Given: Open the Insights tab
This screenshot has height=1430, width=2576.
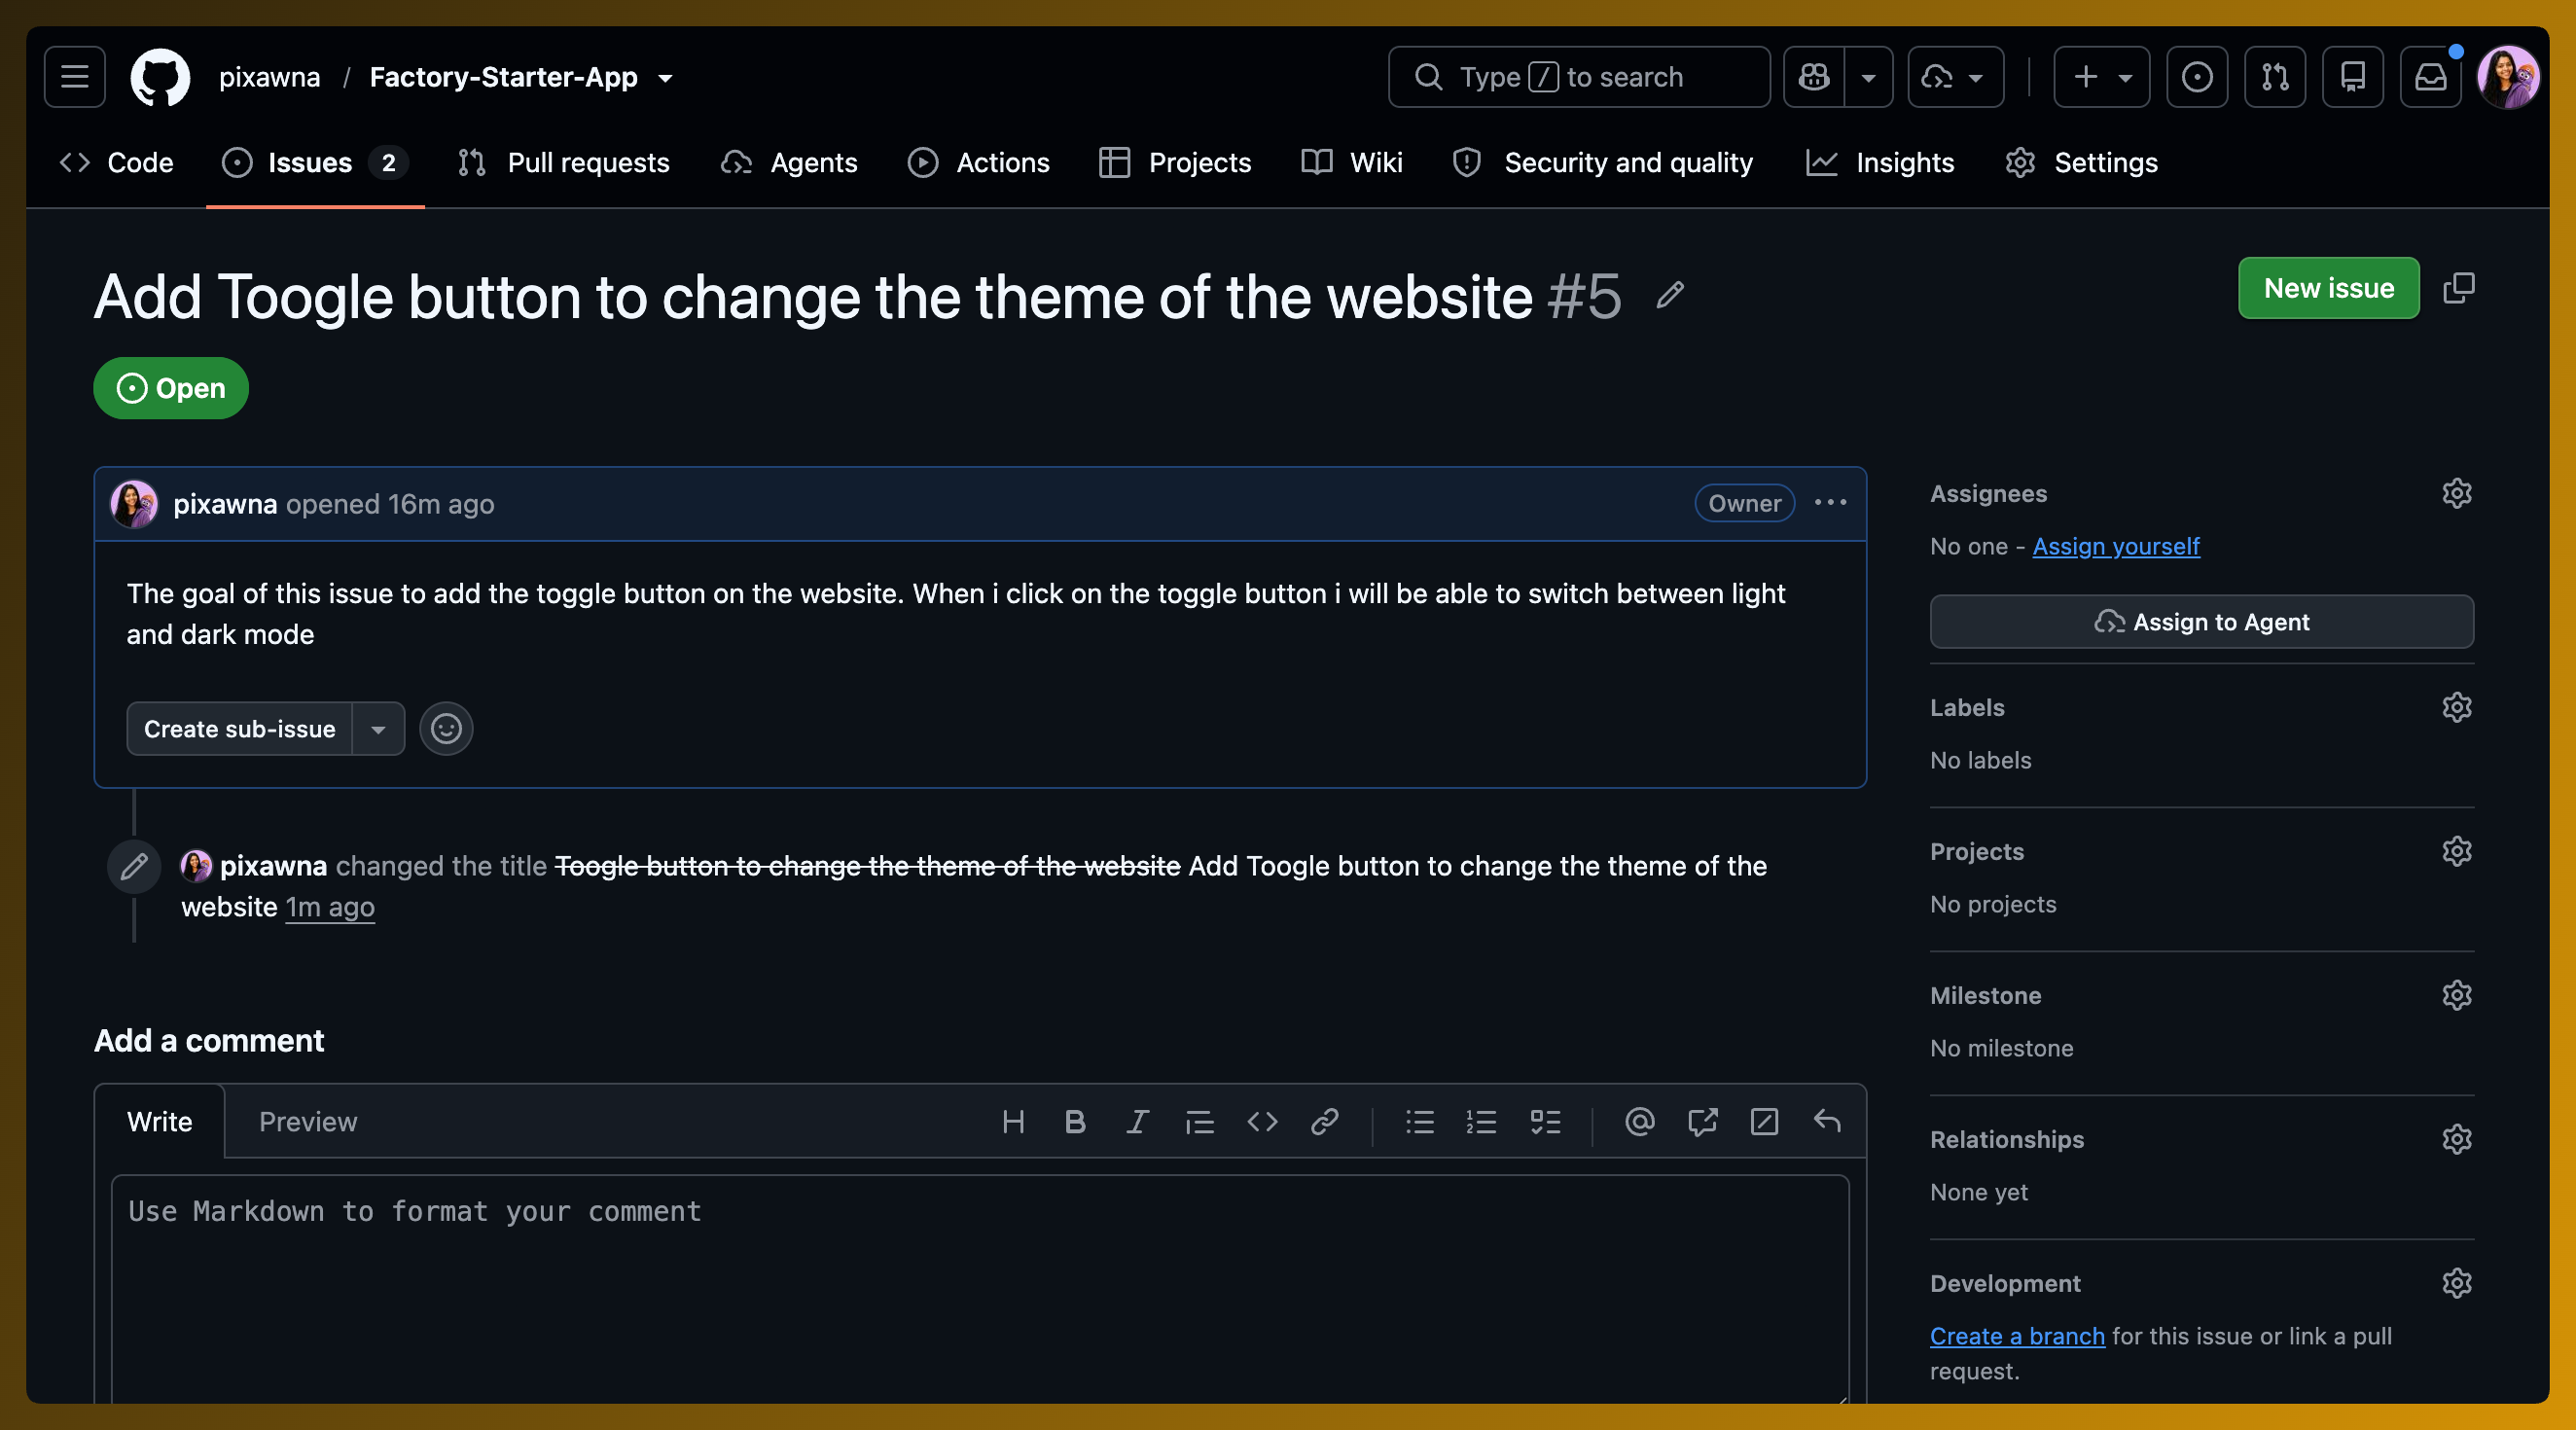Looking at the screenshot, I should coord(1880,162).
